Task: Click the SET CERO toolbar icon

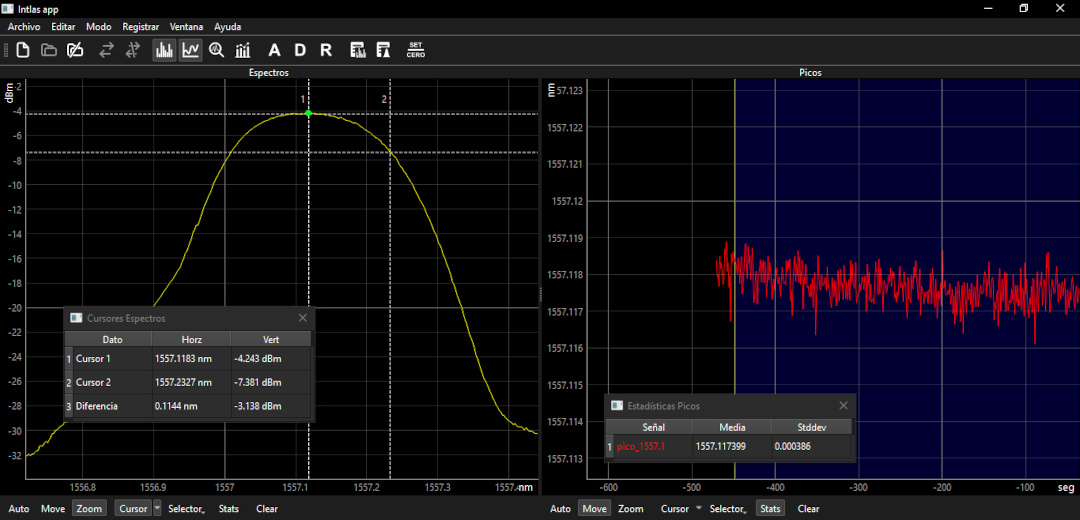Action: (x=415, y=50)
